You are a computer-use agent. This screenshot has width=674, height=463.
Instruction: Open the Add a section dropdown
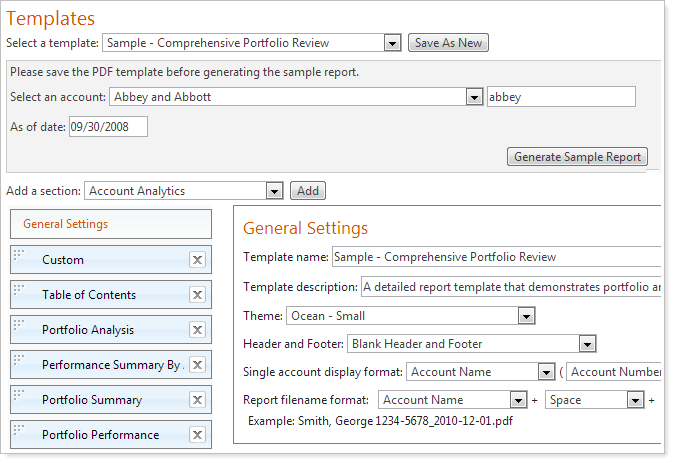[274, 191]
